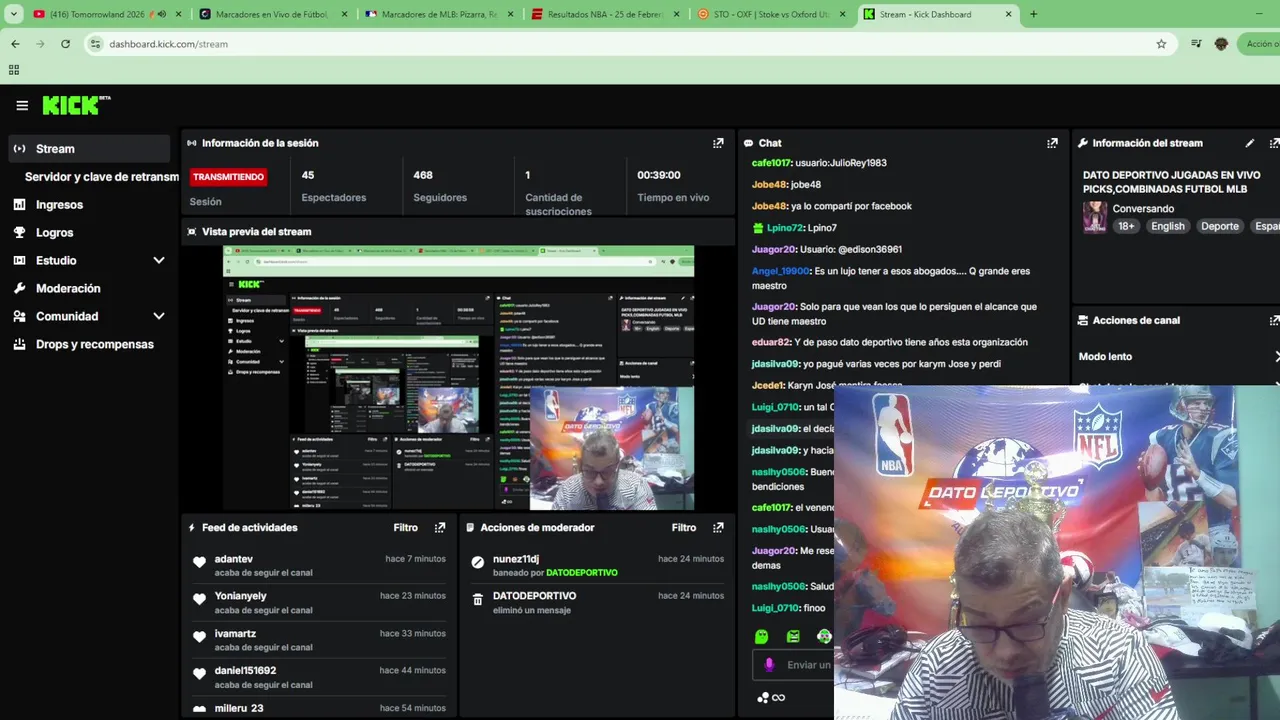
Task: Click heart icon beside Yonianyely
Action: tap(199, 600)
